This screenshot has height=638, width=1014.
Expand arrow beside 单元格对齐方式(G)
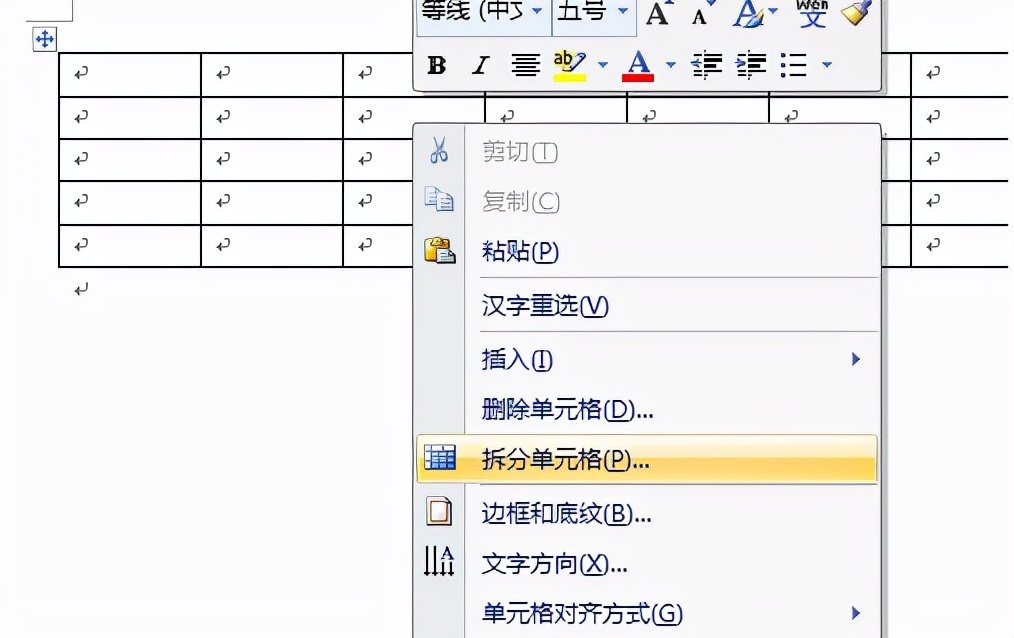pyautogui.click(x=856, y=613)
